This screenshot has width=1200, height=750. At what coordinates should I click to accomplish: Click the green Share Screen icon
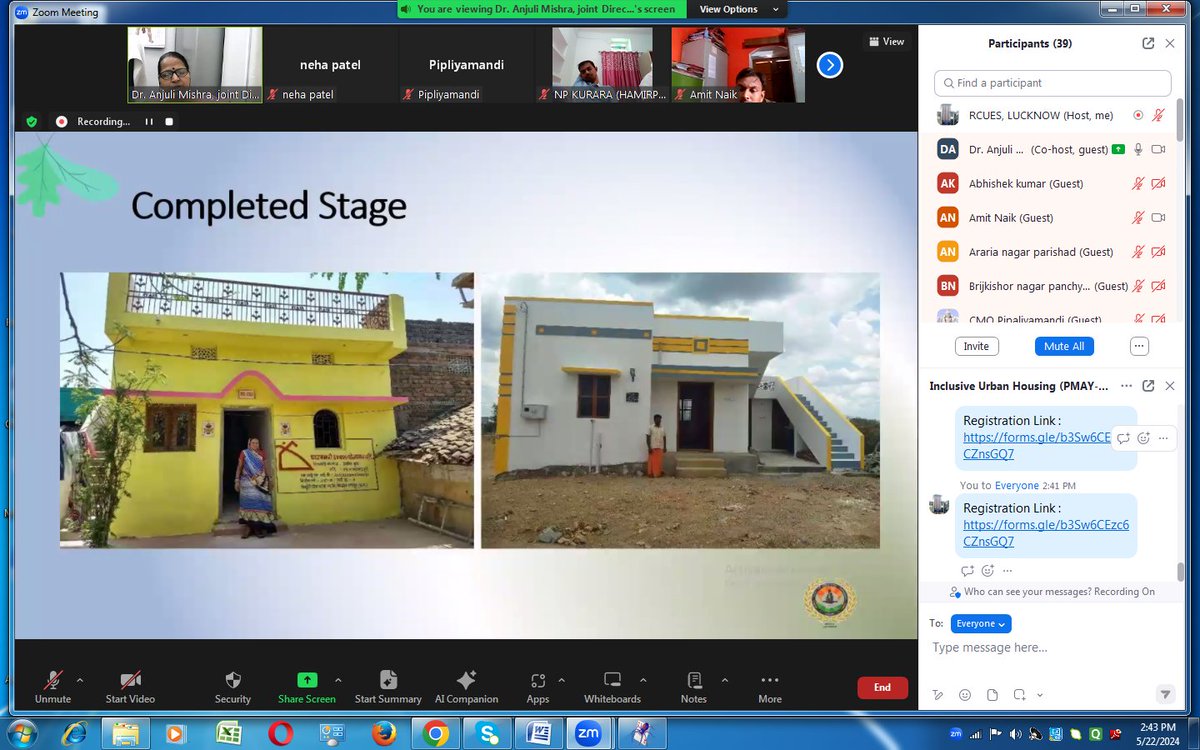[307, 680]
